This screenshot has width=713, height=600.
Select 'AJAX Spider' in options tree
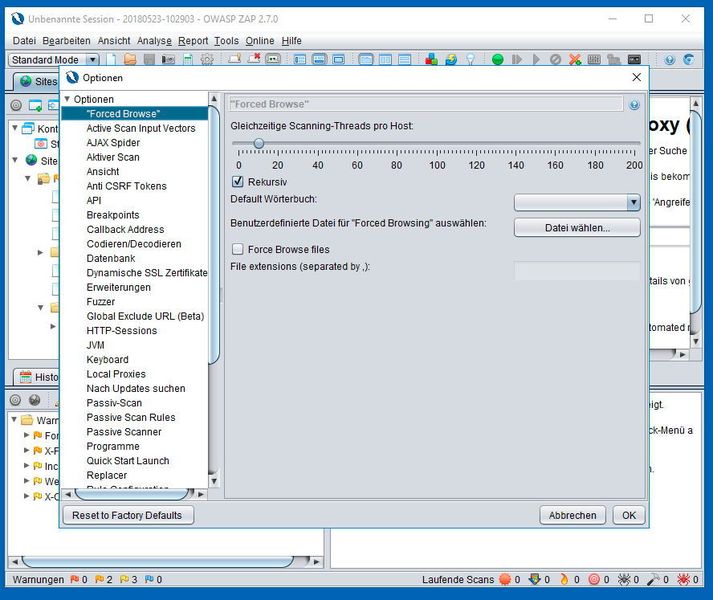tap(113, 143)
